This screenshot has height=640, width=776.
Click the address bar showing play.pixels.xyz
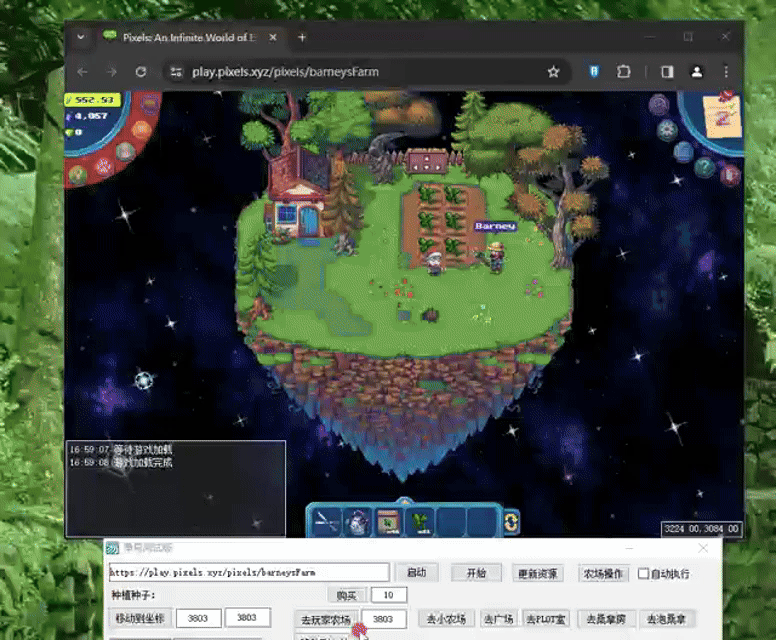coord(285,72)
